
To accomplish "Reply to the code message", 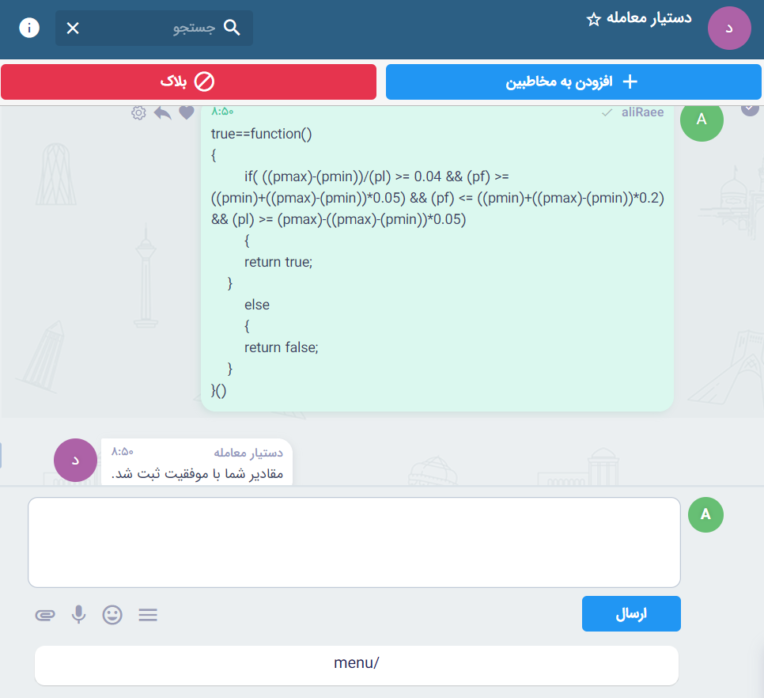I will 163,113.
